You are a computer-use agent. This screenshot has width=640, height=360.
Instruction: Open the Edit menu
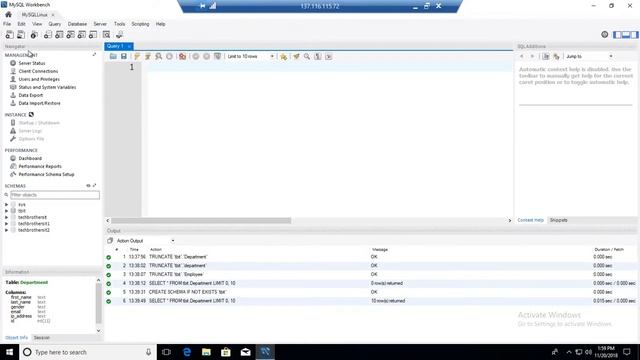point(21,24)
